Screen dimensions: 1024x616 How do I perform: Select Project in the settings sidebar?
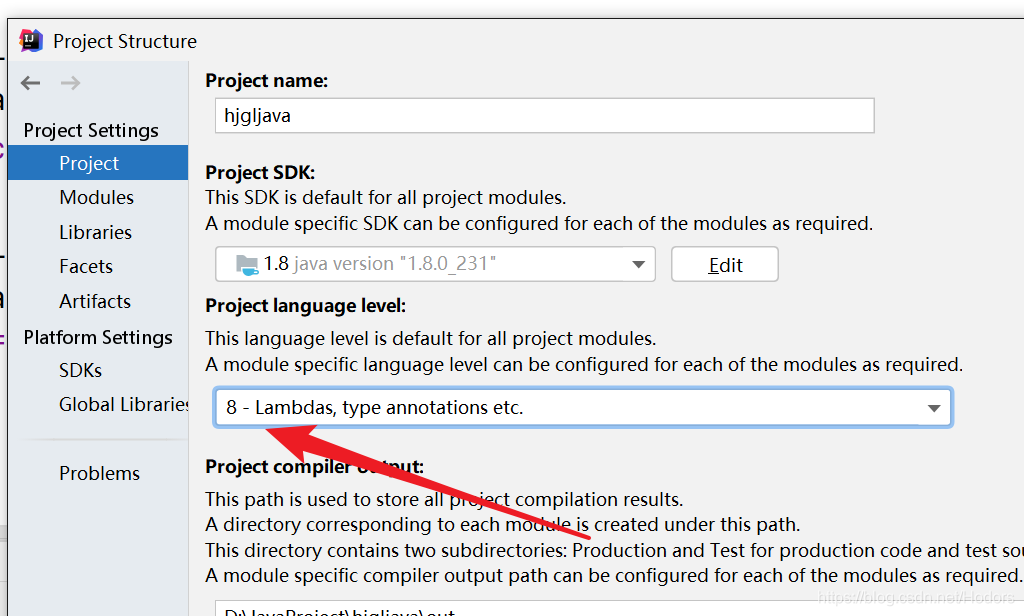point(89,162)
